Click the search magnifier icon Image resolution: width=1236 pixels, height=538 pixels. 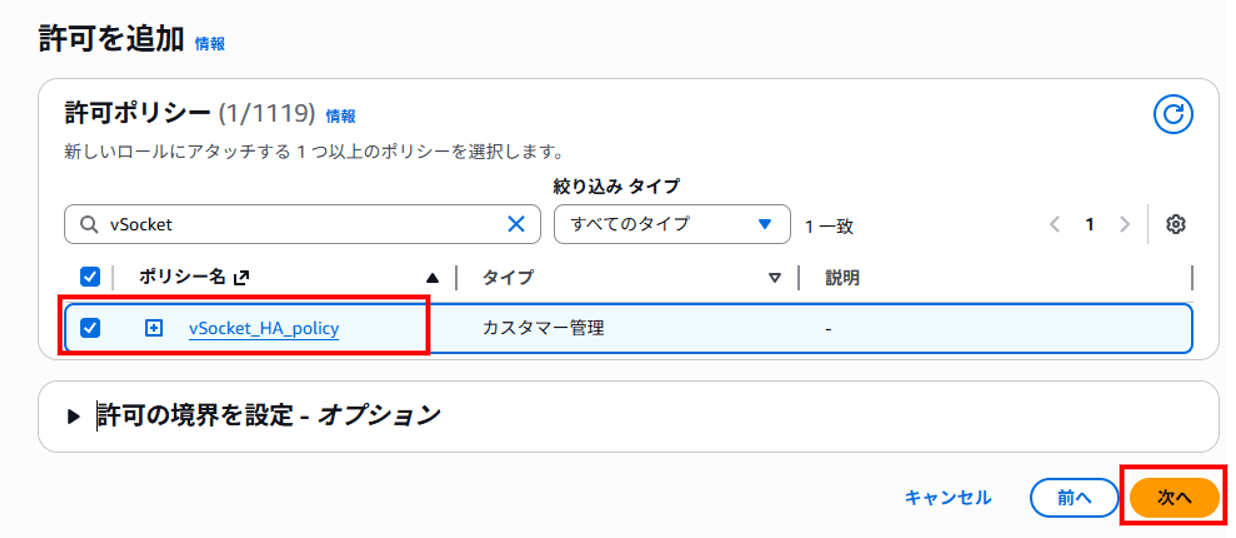click(x=88, y=225)
